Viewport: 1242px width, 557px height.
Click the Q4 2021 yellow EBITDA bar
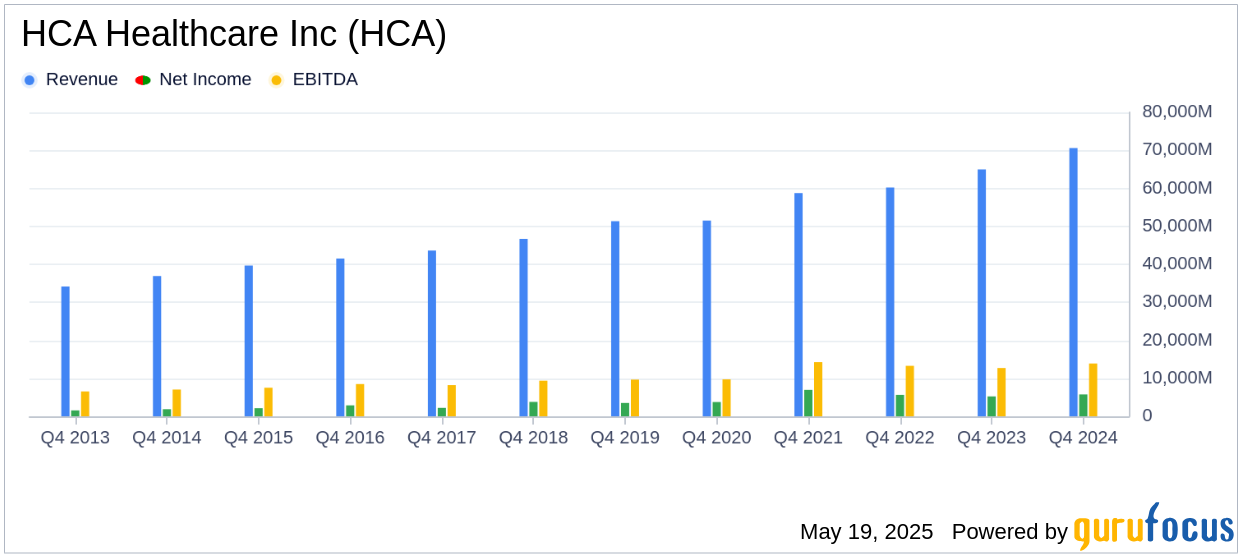[818, 389]
